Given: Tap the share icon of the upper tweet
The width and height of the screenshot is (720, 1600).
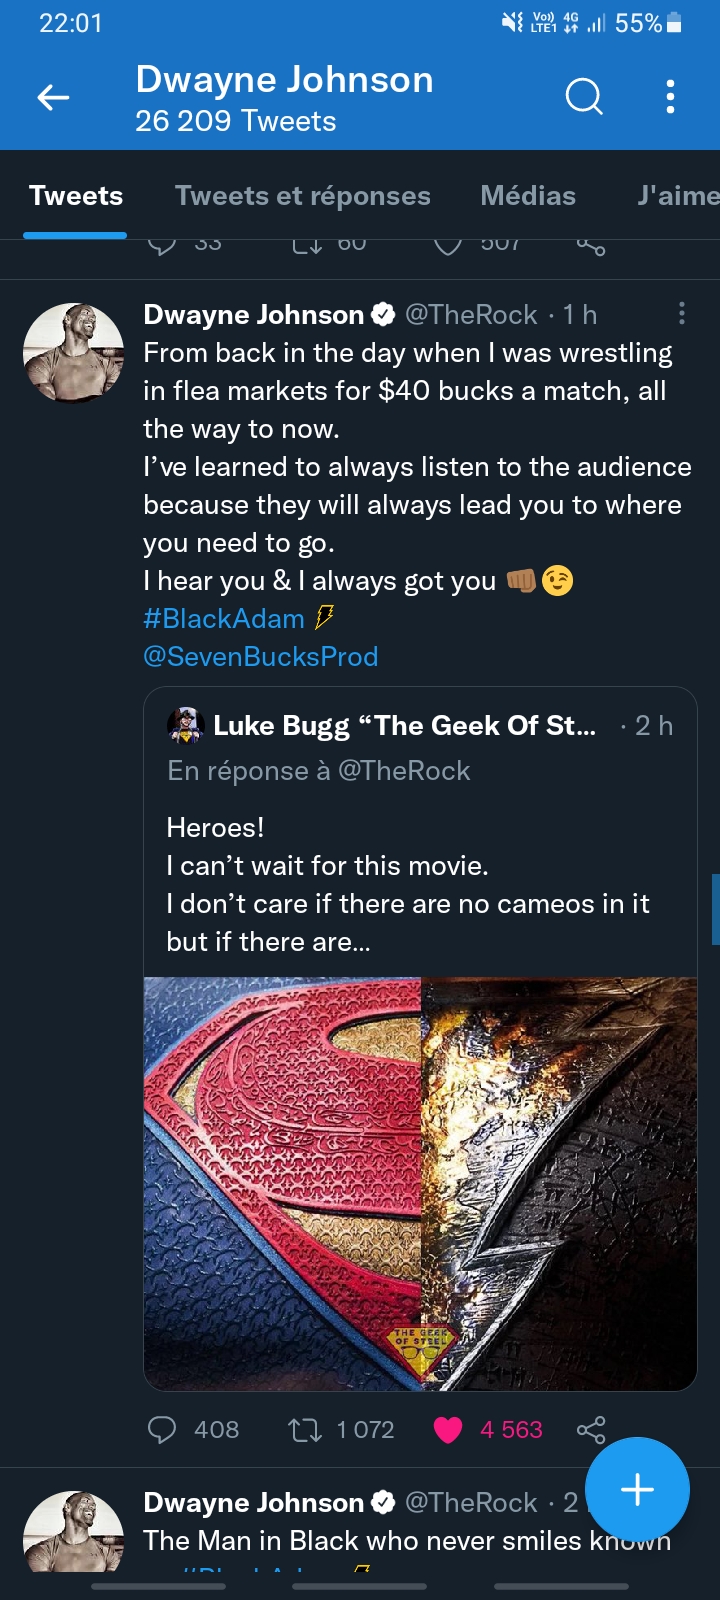Looking at the screenshot, I should [591, 247].
